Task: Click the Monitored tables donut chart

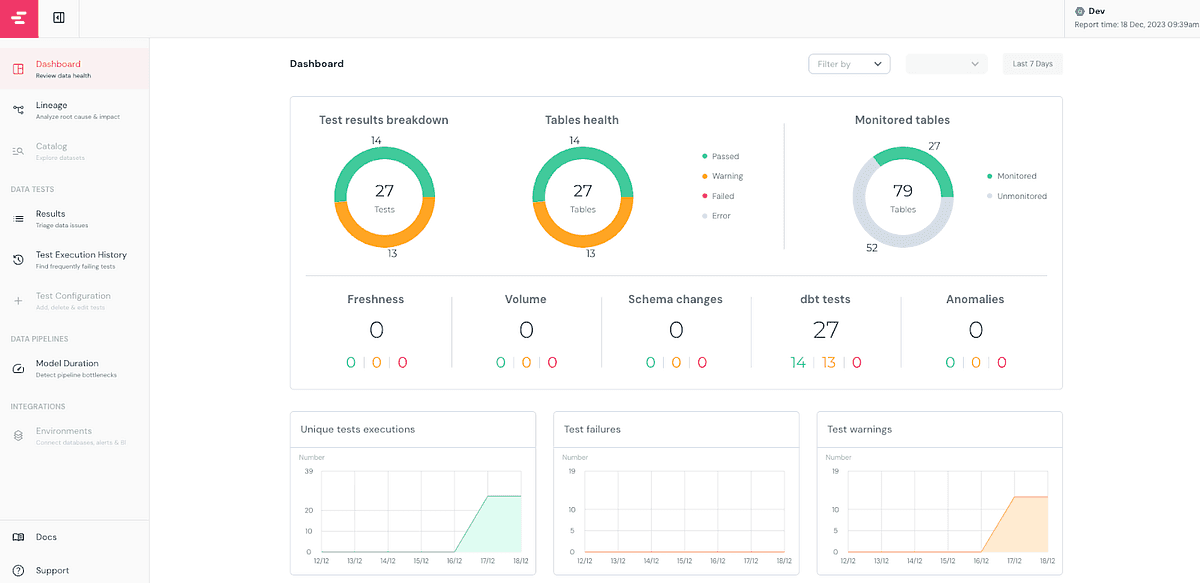Action: [903, 197]
